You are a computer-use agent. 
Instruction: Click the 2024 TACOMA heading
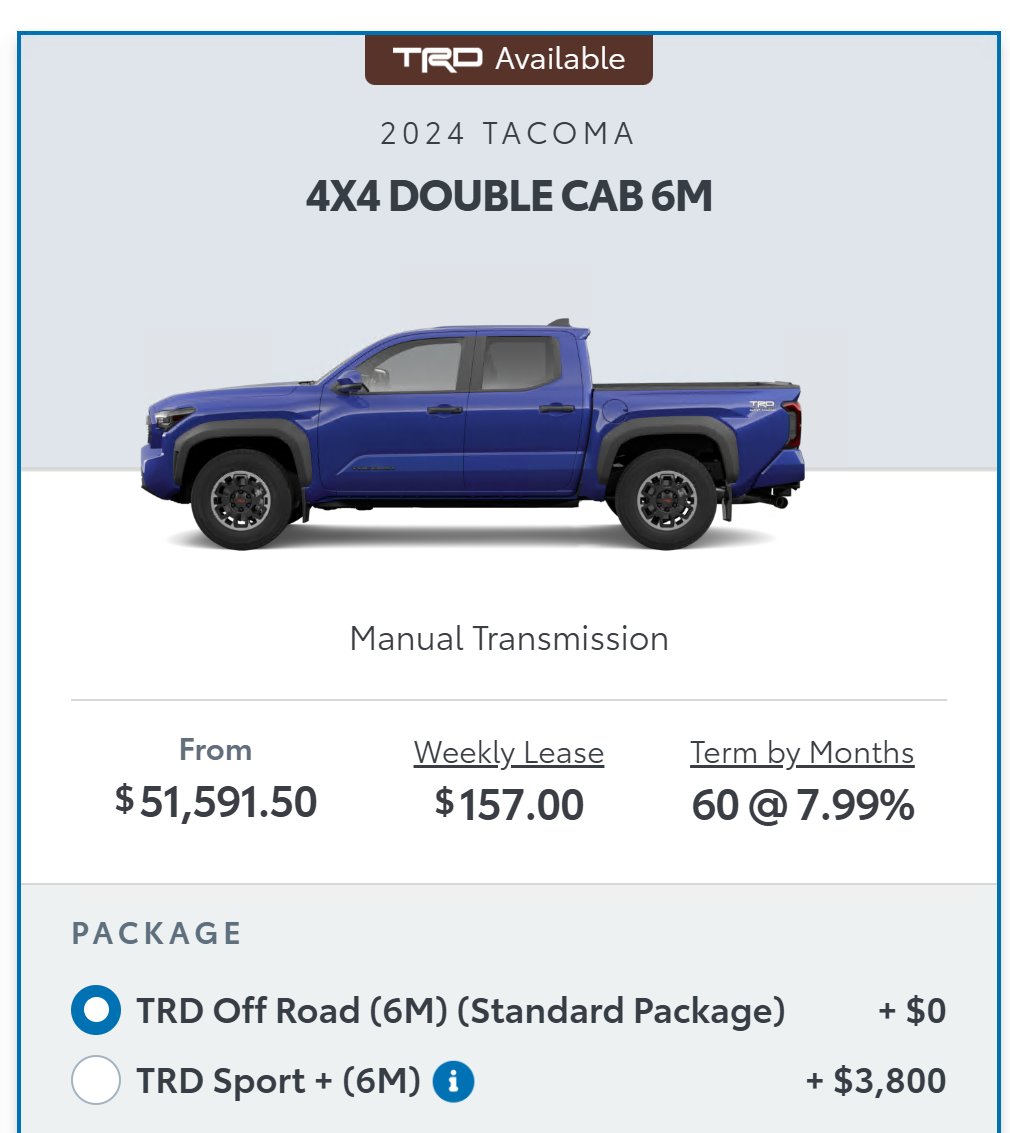click(509, 134)
